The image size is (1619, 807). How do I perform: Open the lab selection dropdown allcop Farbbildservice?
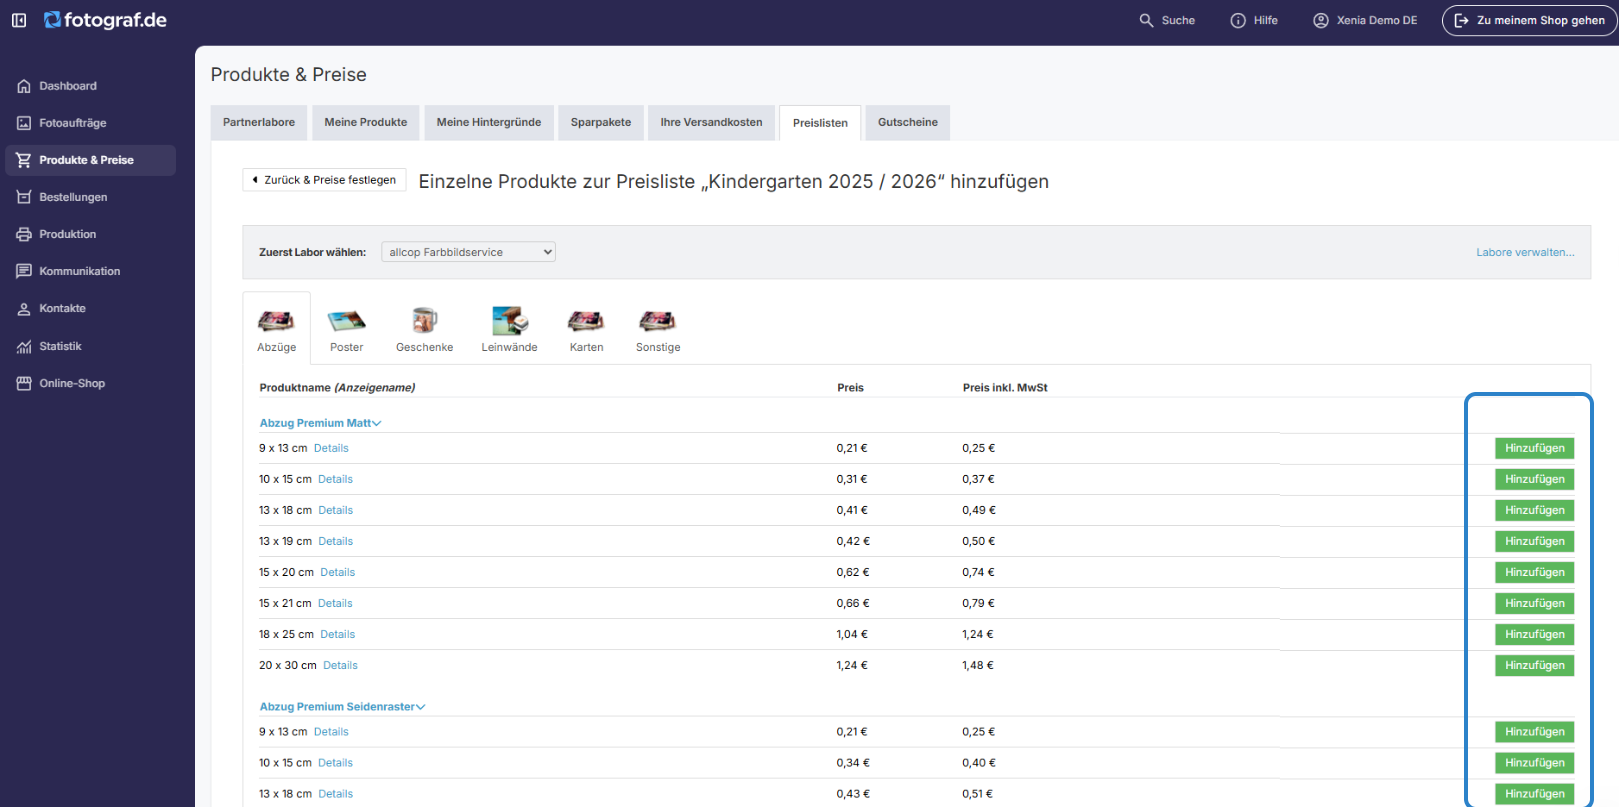pos(468,252)
